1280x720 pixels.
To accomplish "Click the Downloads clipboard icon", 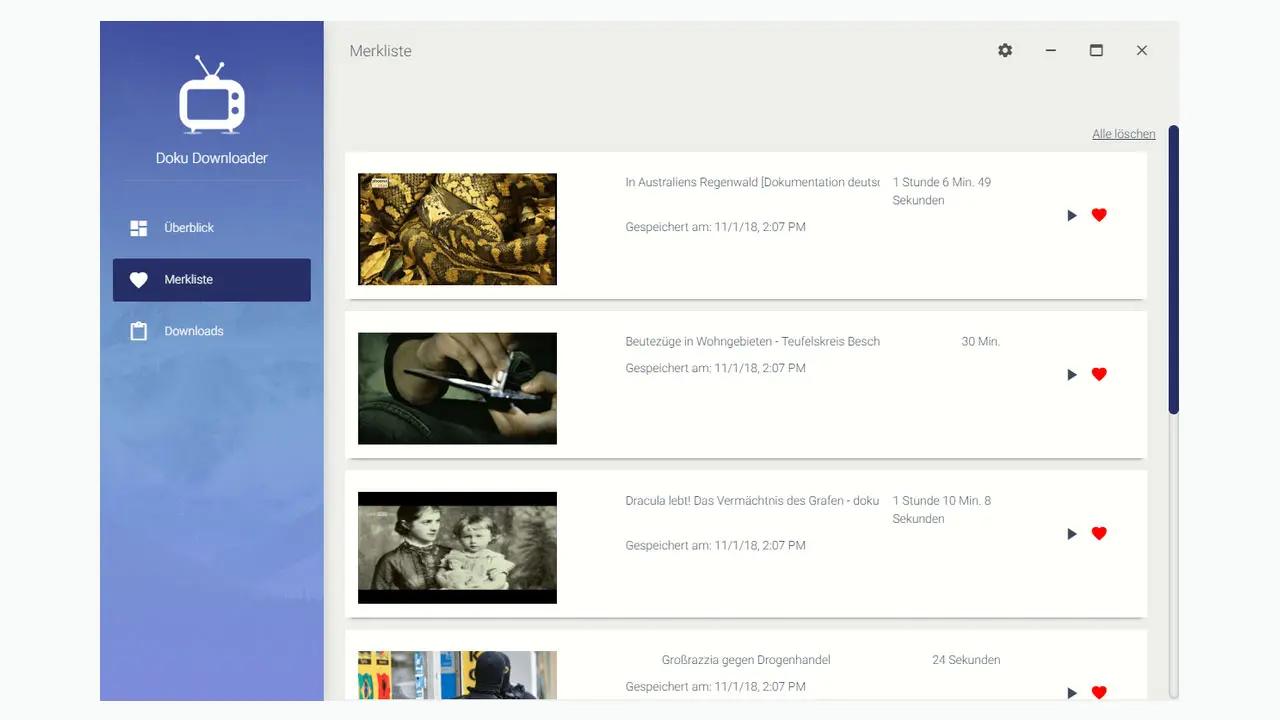I will tap(139, 331).
